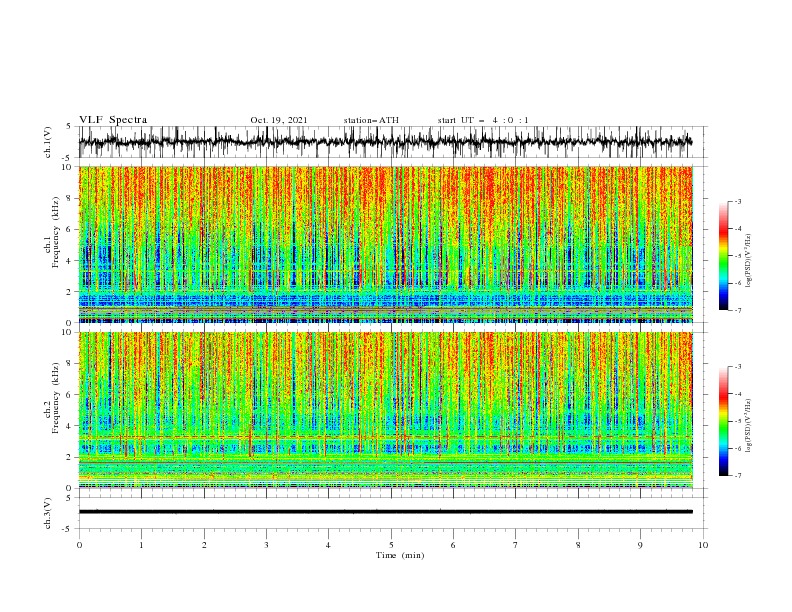Image resolution: width=792 pixels, height=612 pixels.
Task: Click the "start UT = 4 :0 :1" text
Action: click(x=483, y=120)
